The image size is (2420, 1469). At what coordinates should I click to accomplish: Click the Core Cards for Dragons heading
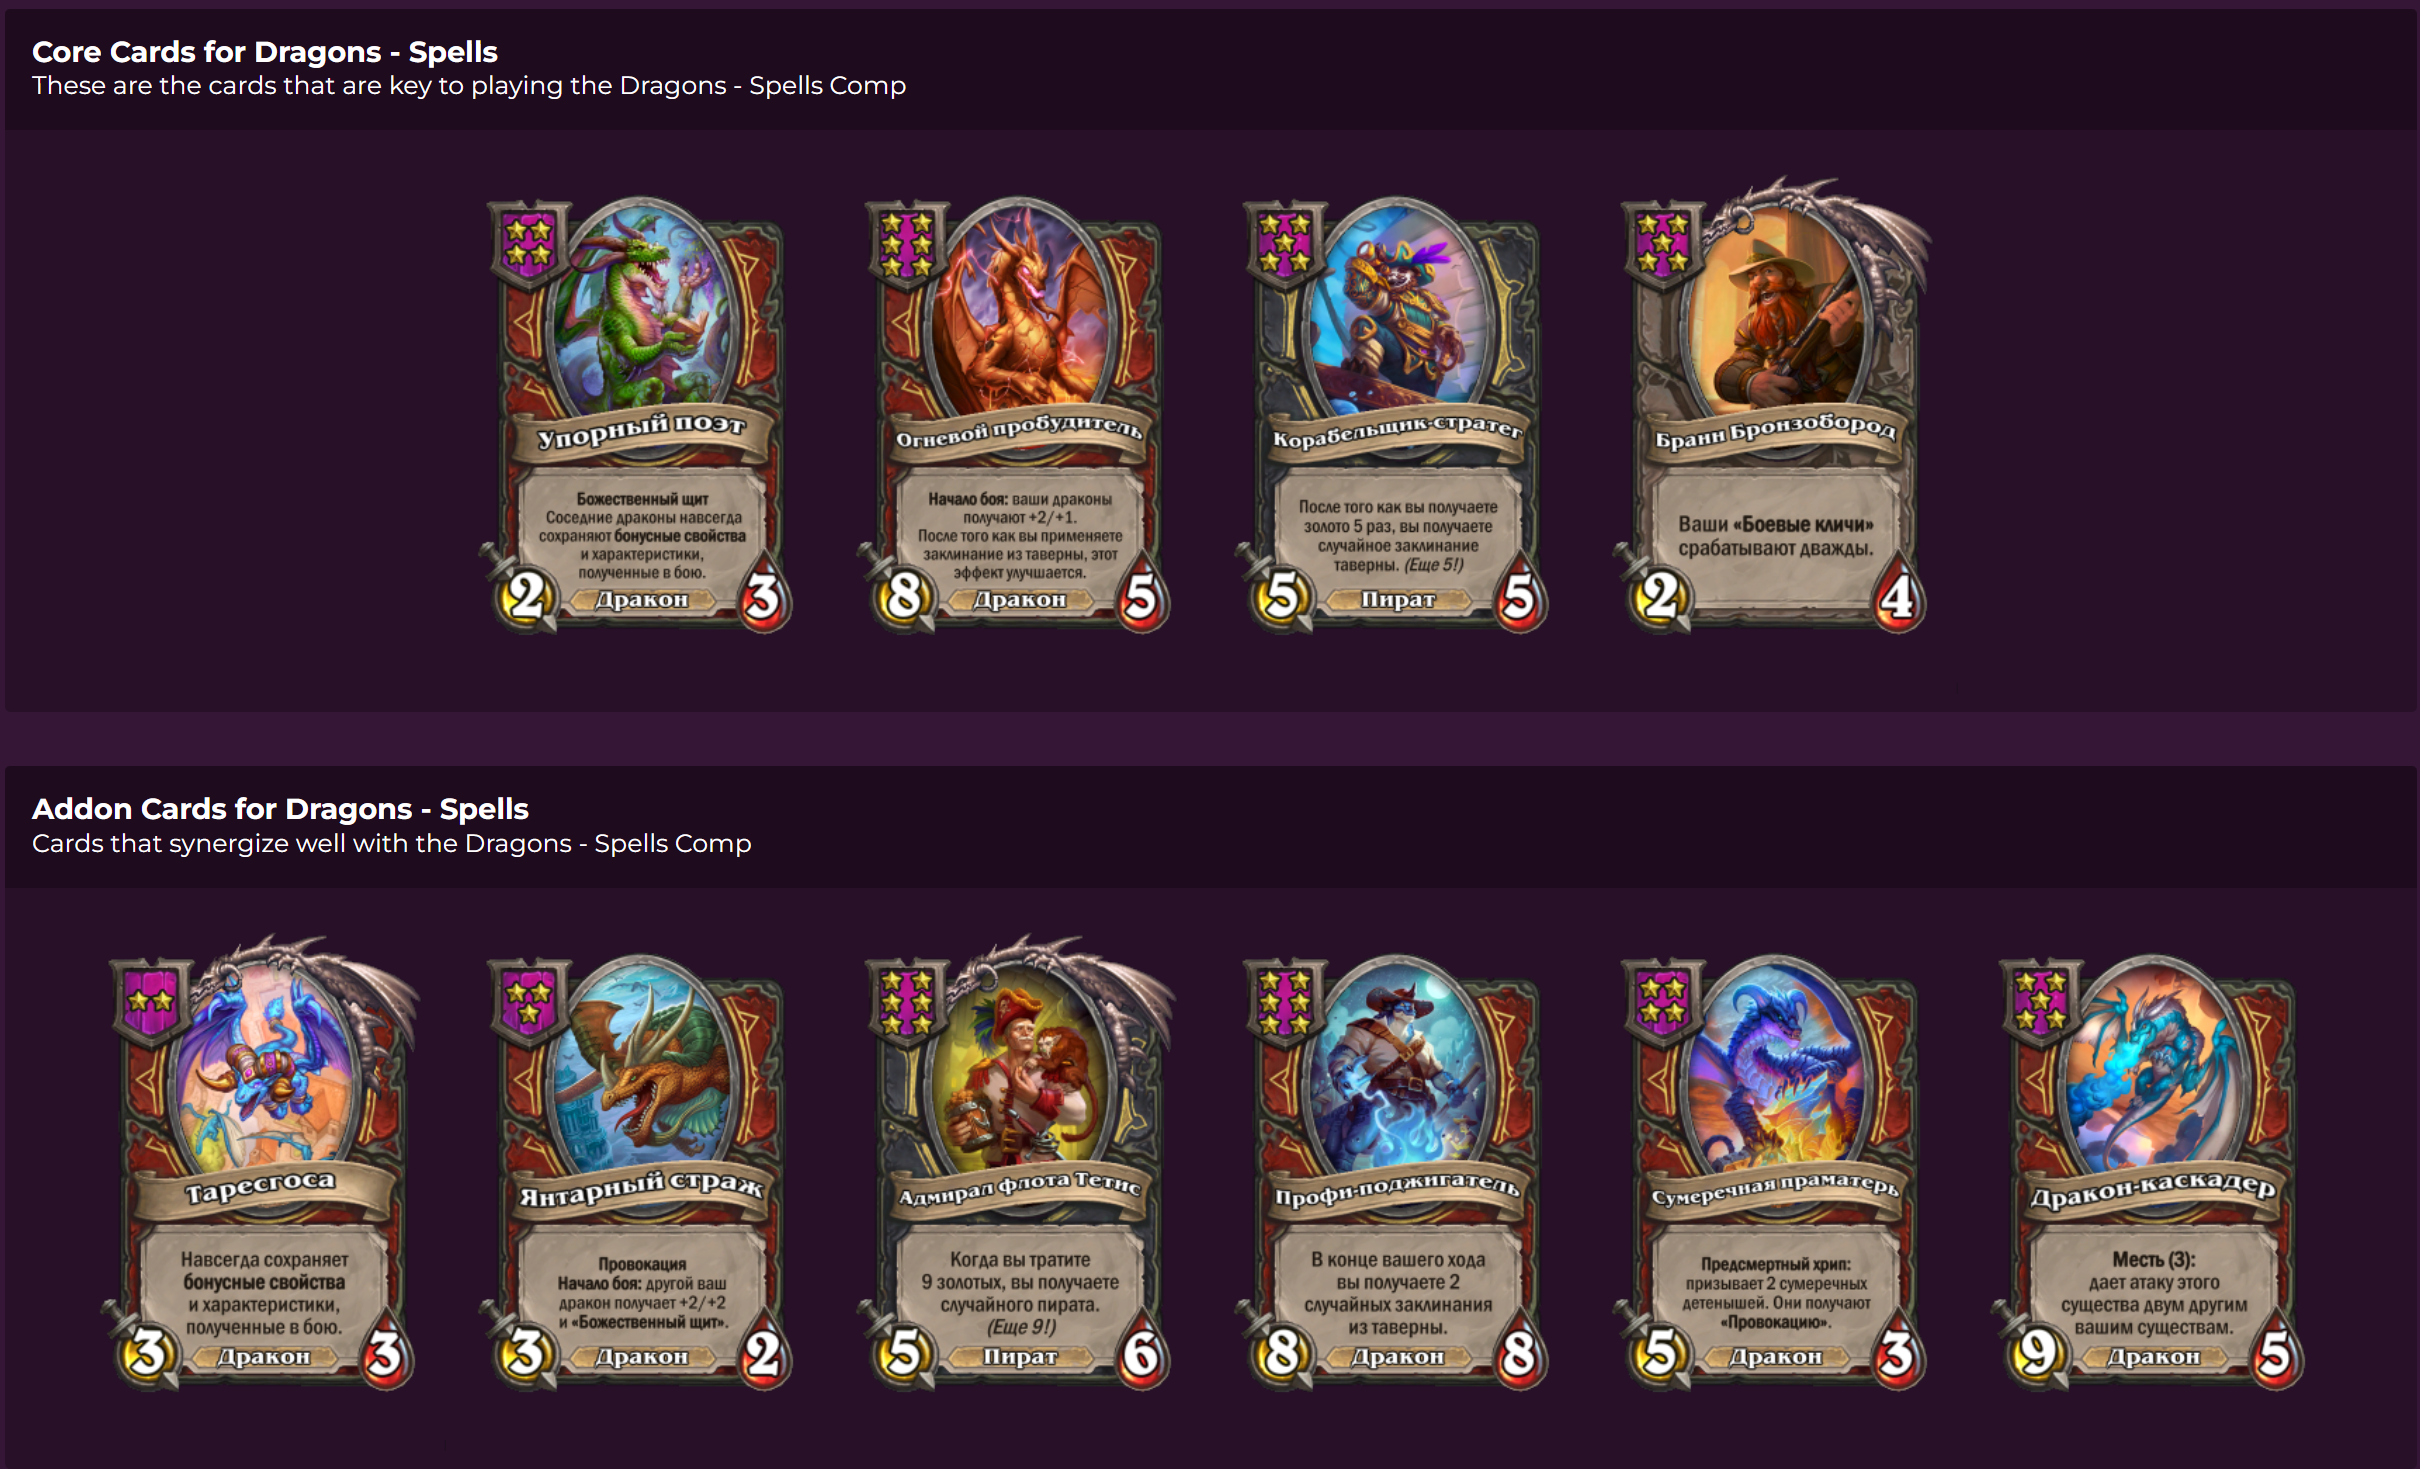(x=265, y=51)
